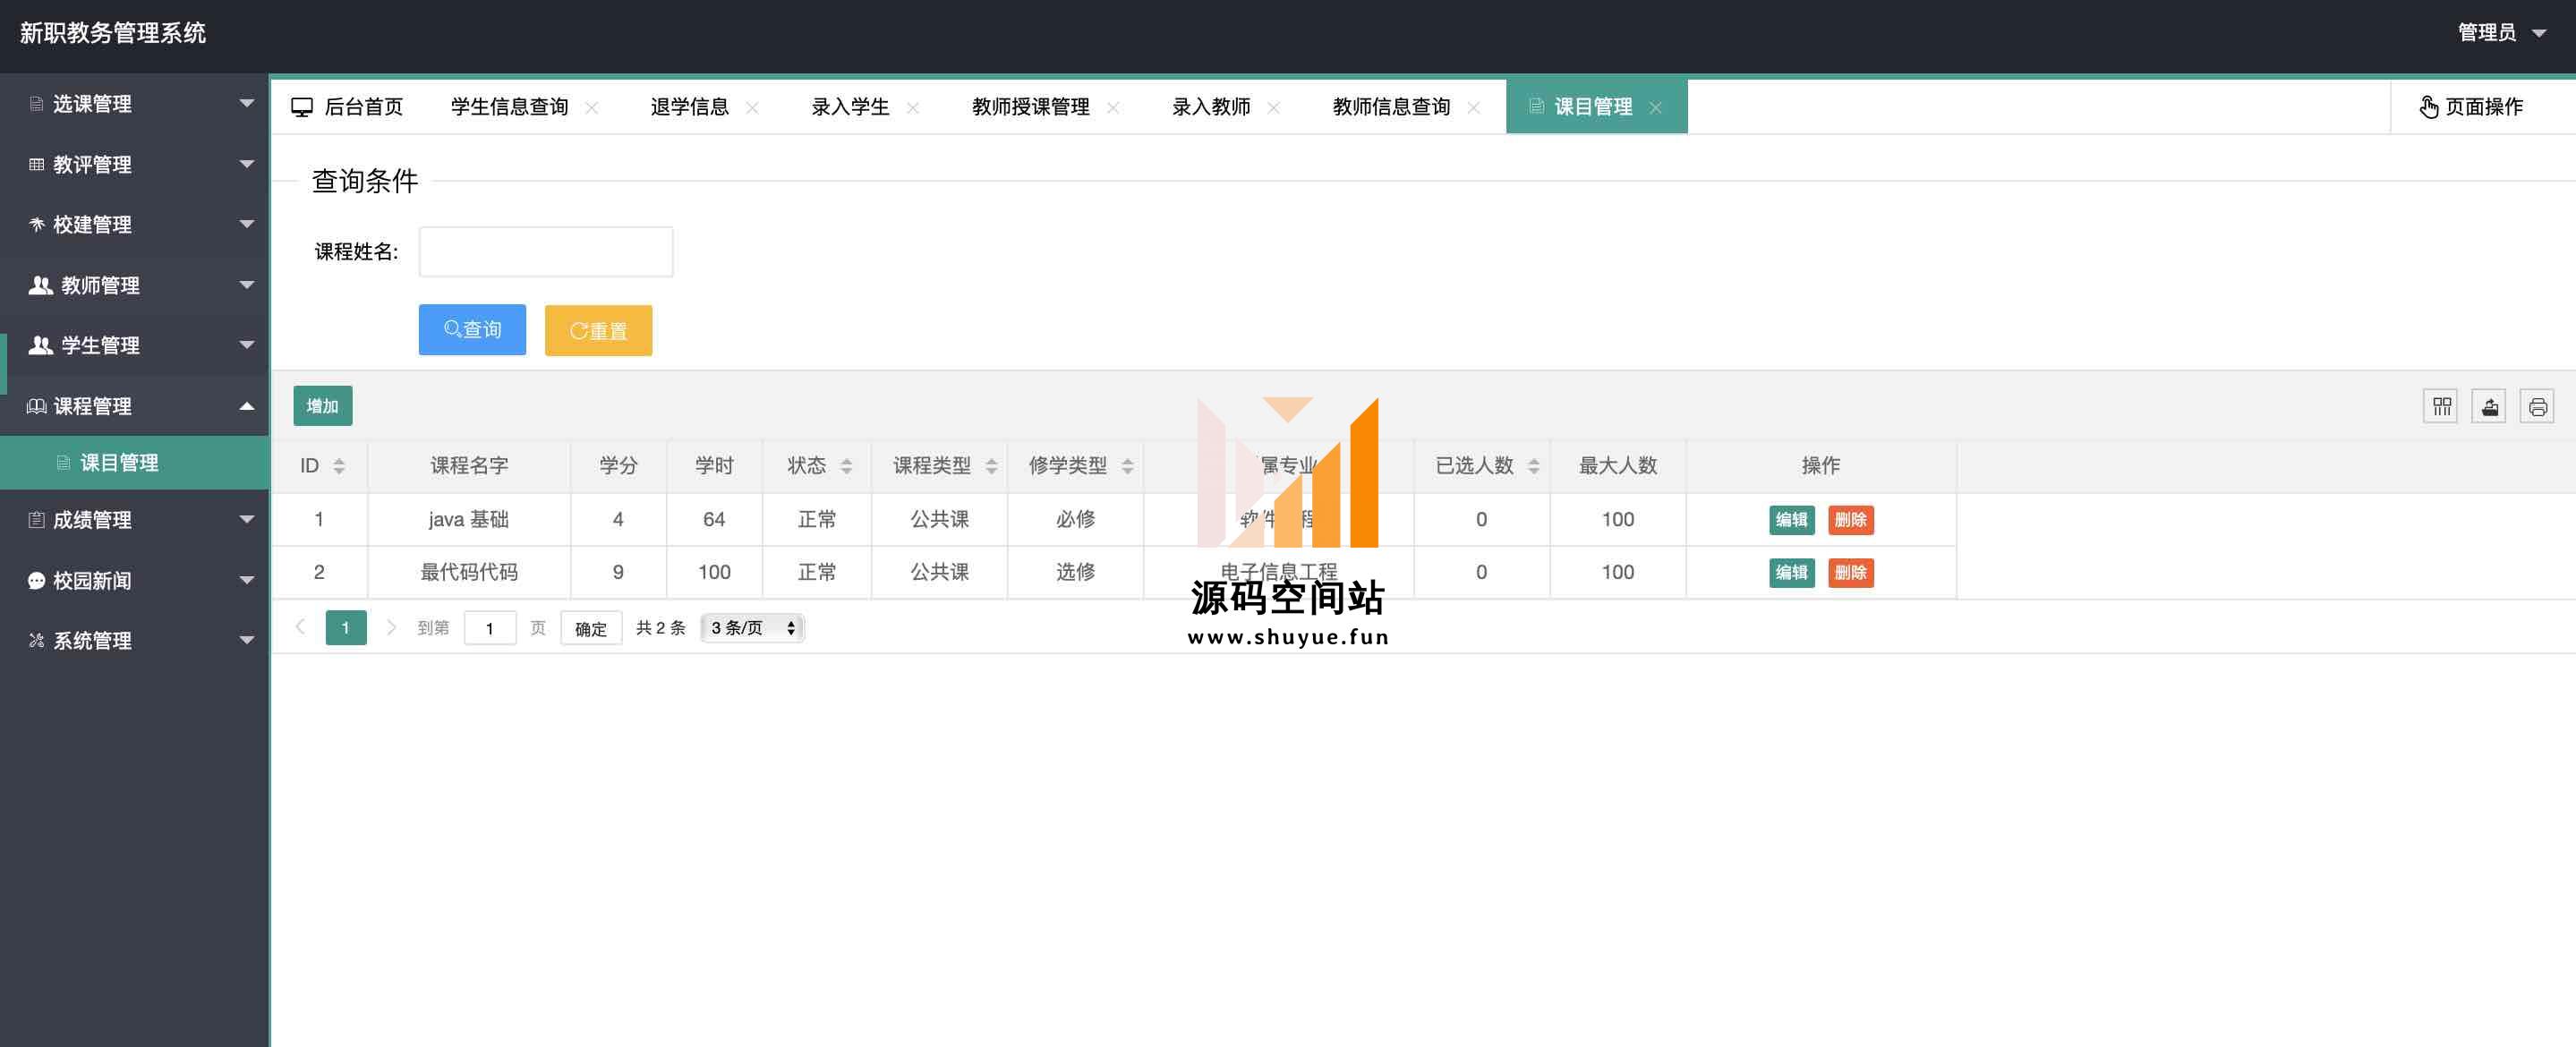The height and width of the screenshot is (1047, 2576).
Task: Click the 课程姓名 input field
Action: [x=546, y=252]
